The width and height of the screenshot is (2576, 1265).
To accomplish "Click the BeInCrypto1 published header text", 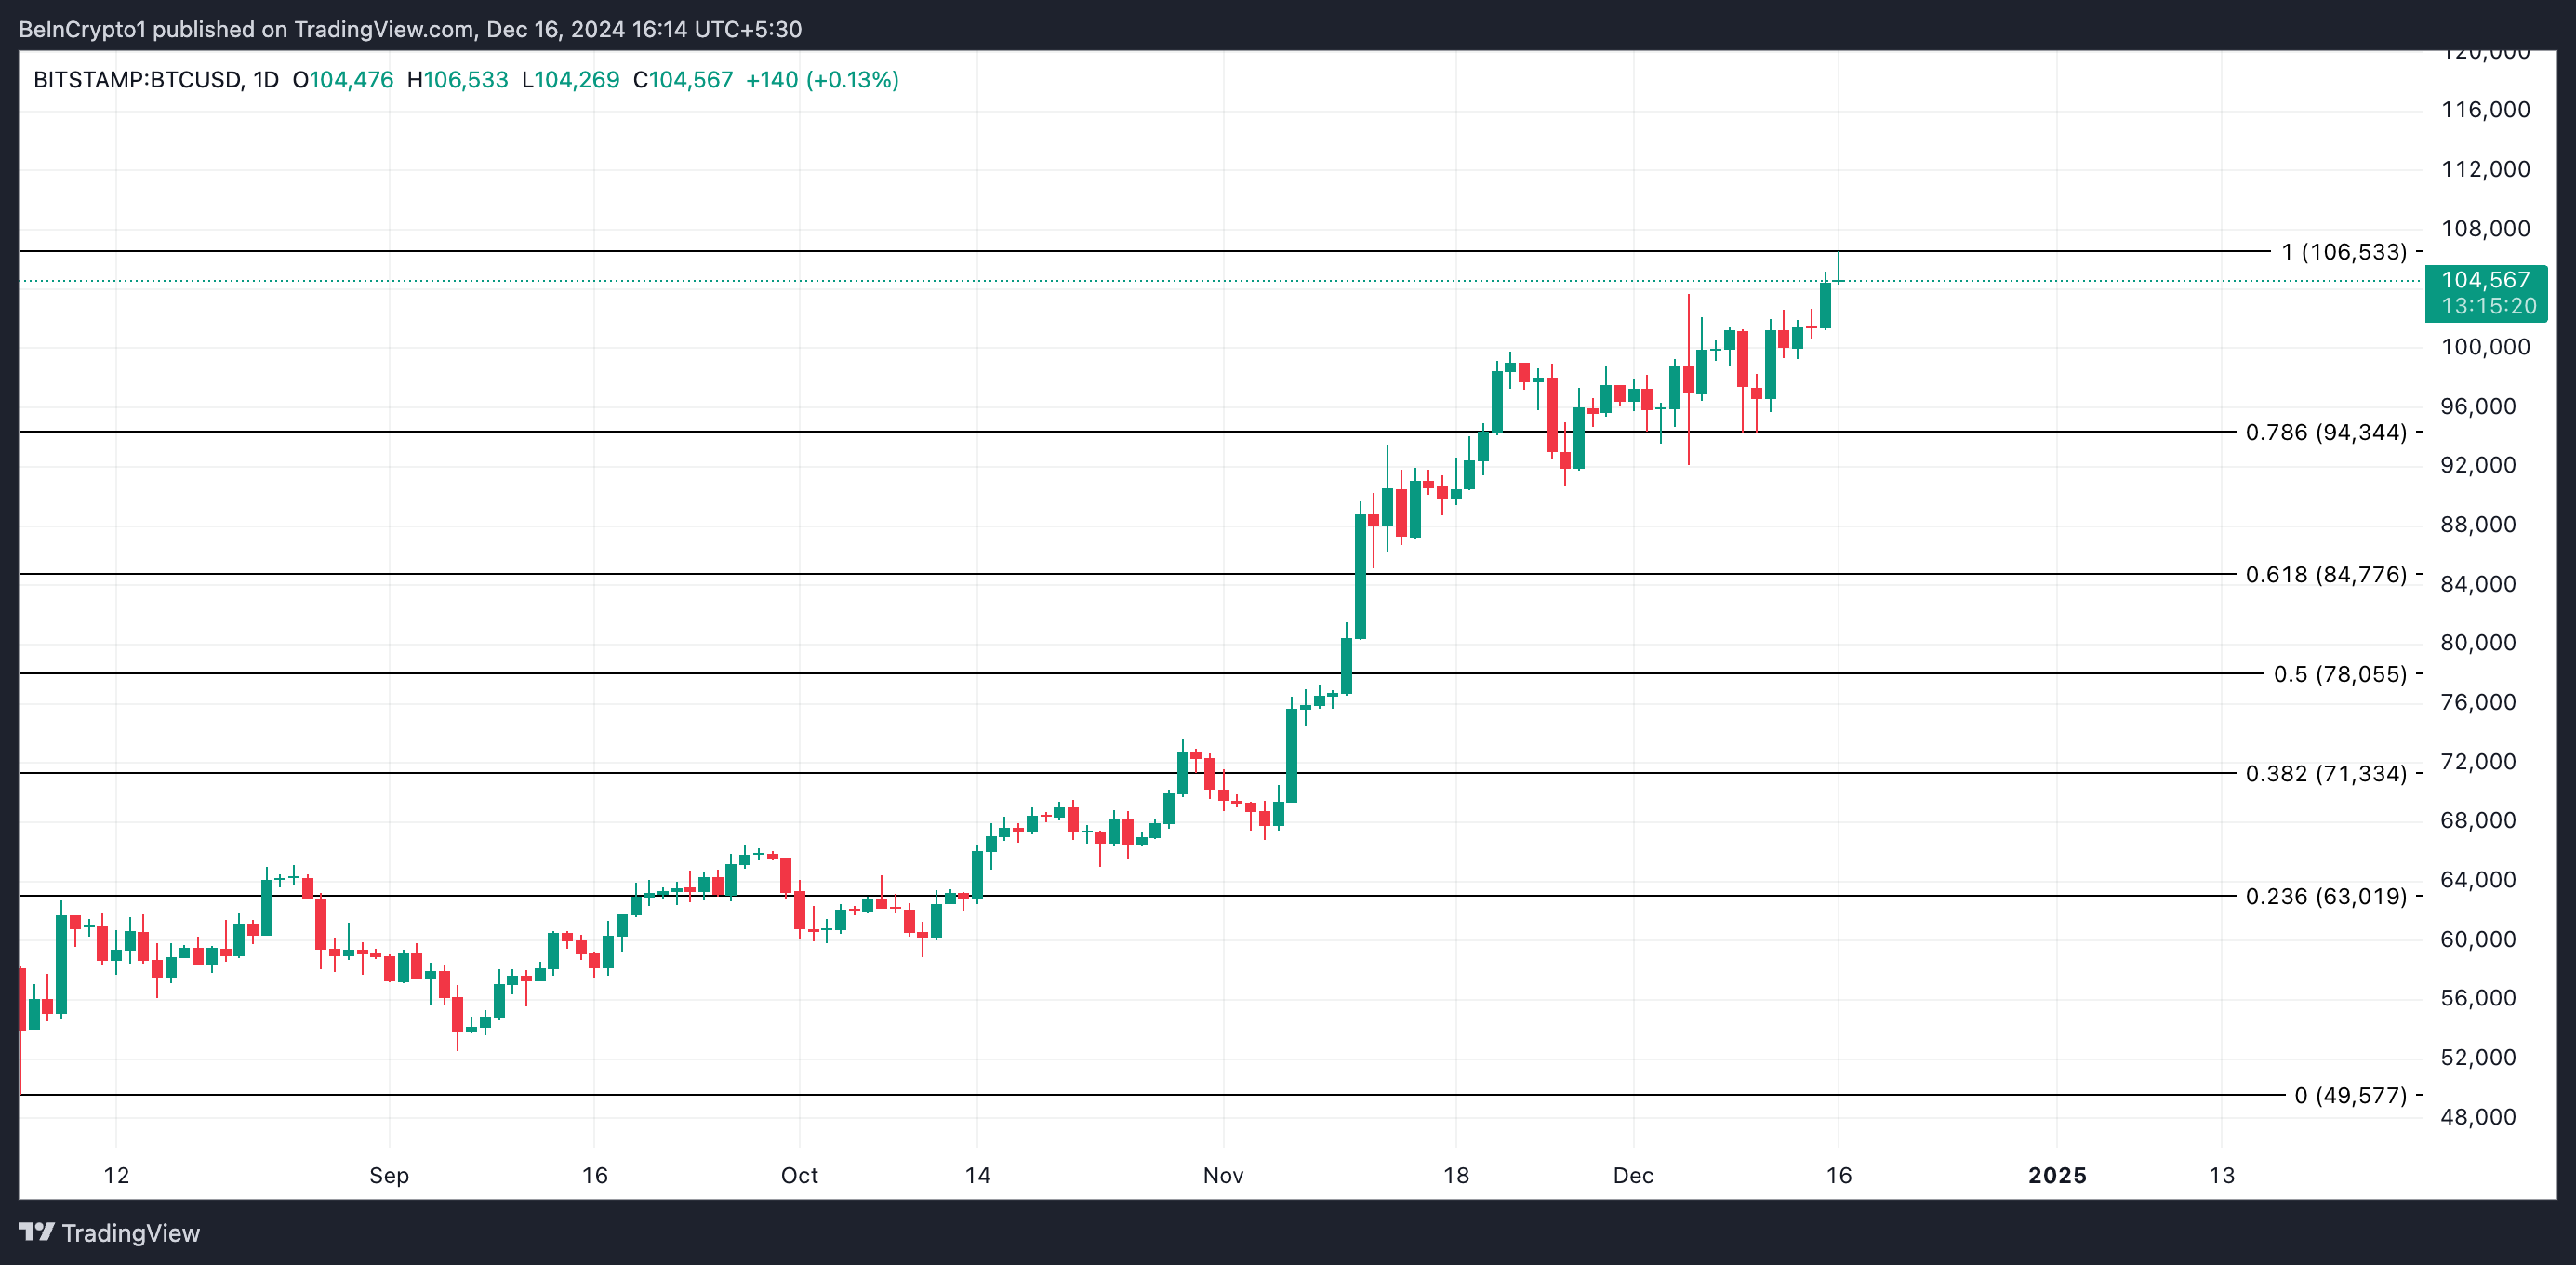I will point(410,29).
